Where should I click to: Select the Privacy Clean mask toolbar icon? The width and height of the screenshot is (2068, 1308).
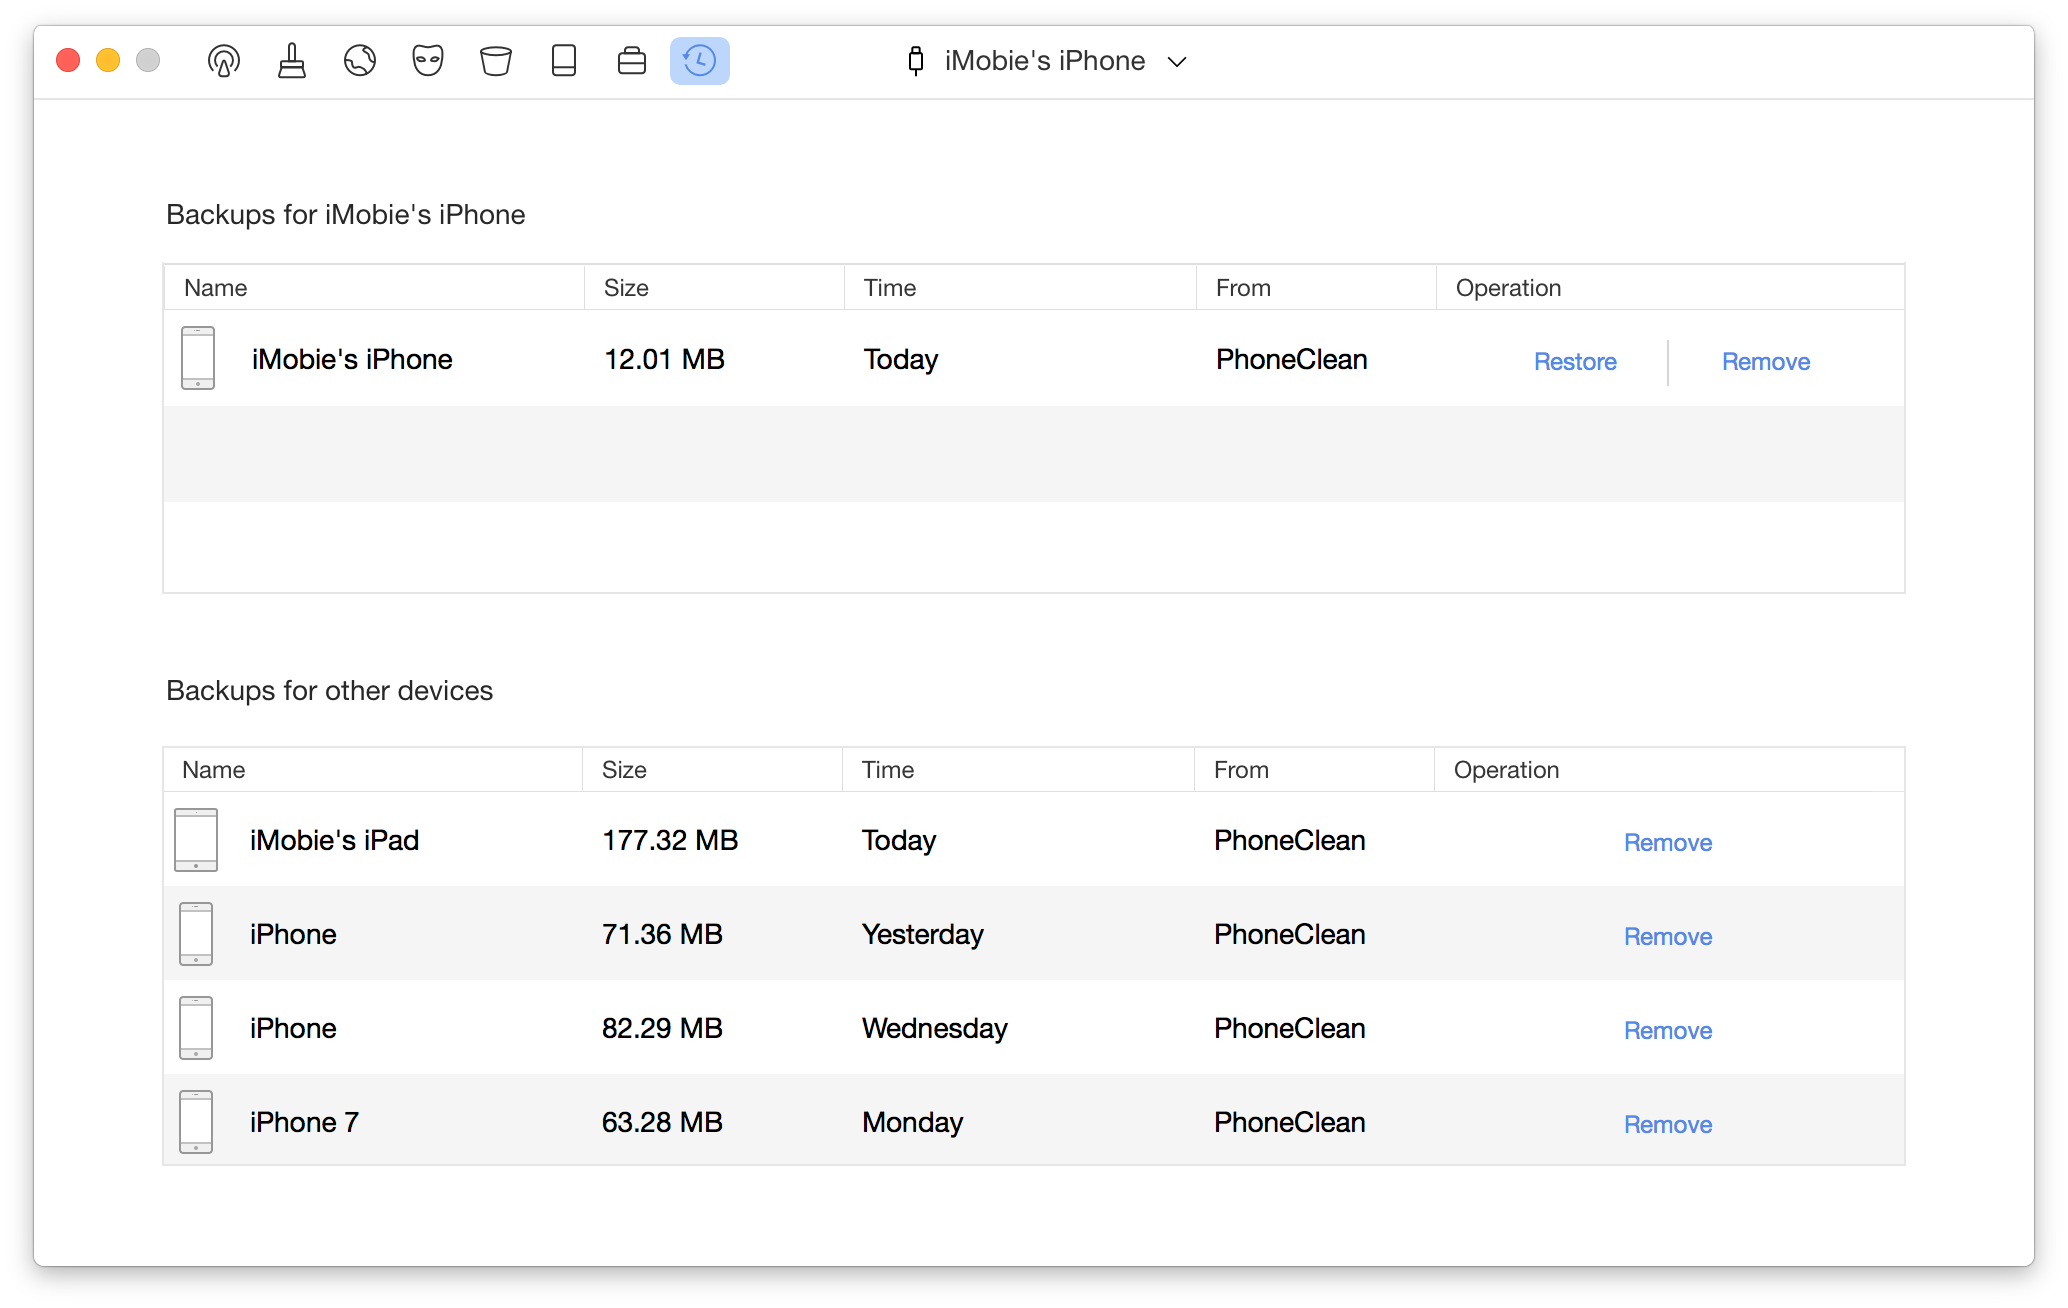(x=428, y=61)
